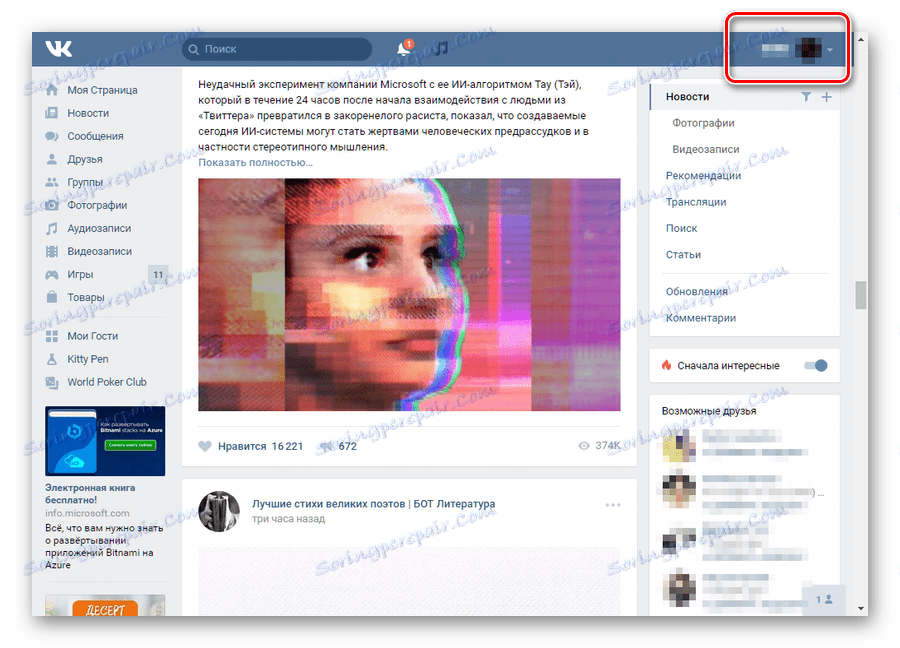
Task: Click the newspaper icon beside Новости
Action: click(52, 113)
